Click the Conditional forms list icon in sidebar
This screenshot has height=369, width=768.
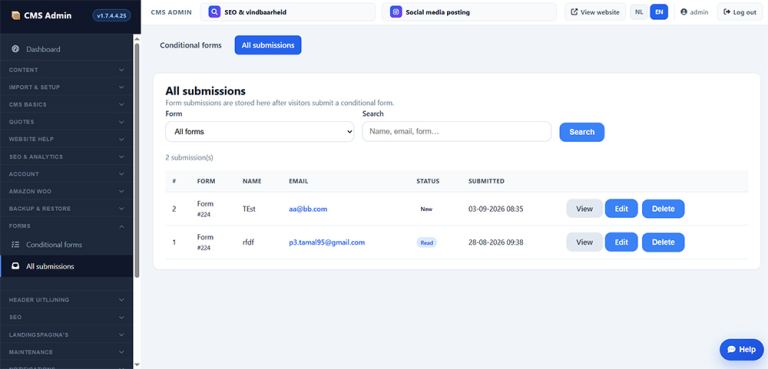coord(15,245)
